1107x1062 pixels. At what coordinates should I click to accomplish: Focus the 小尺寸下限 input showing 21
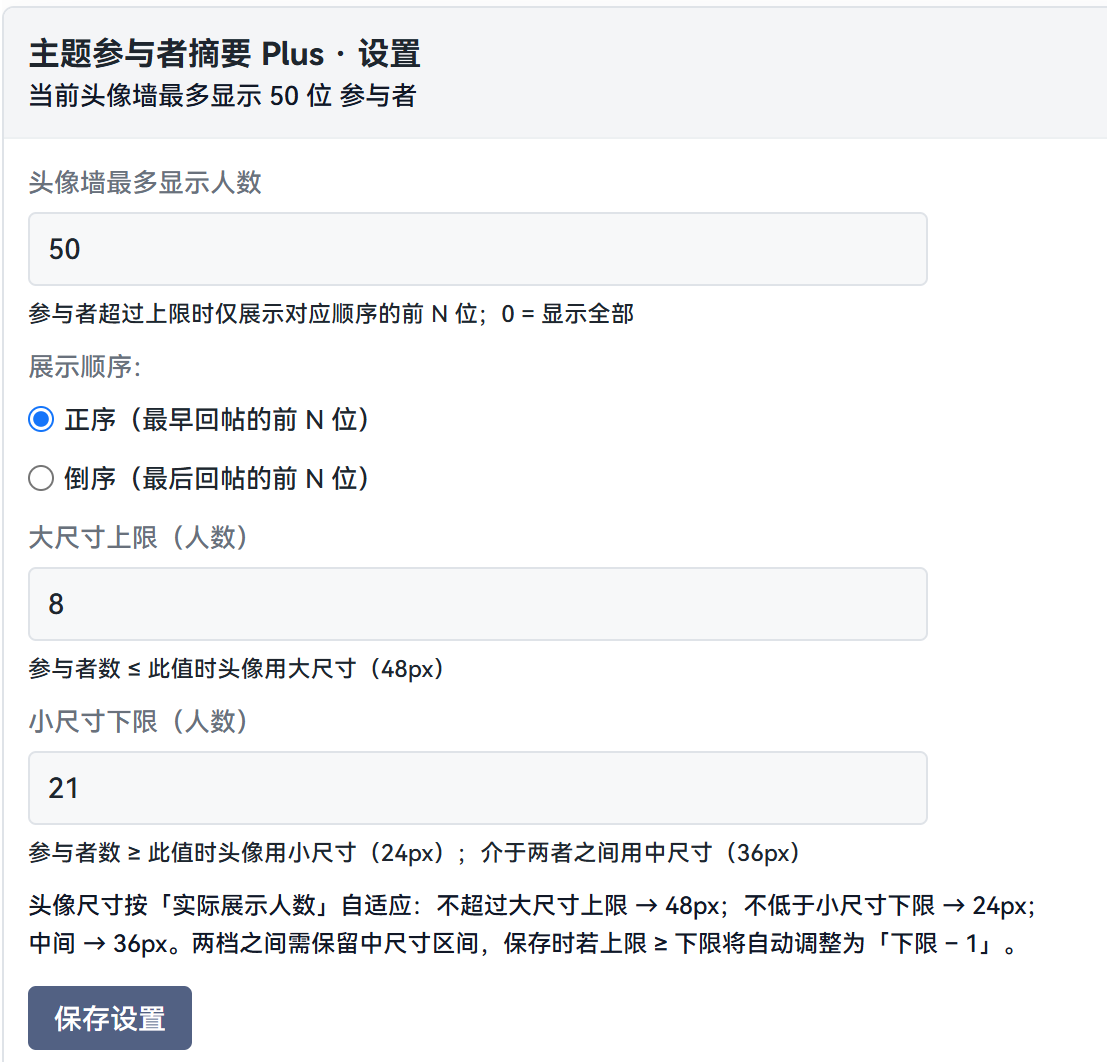click(x=477, y=788)
